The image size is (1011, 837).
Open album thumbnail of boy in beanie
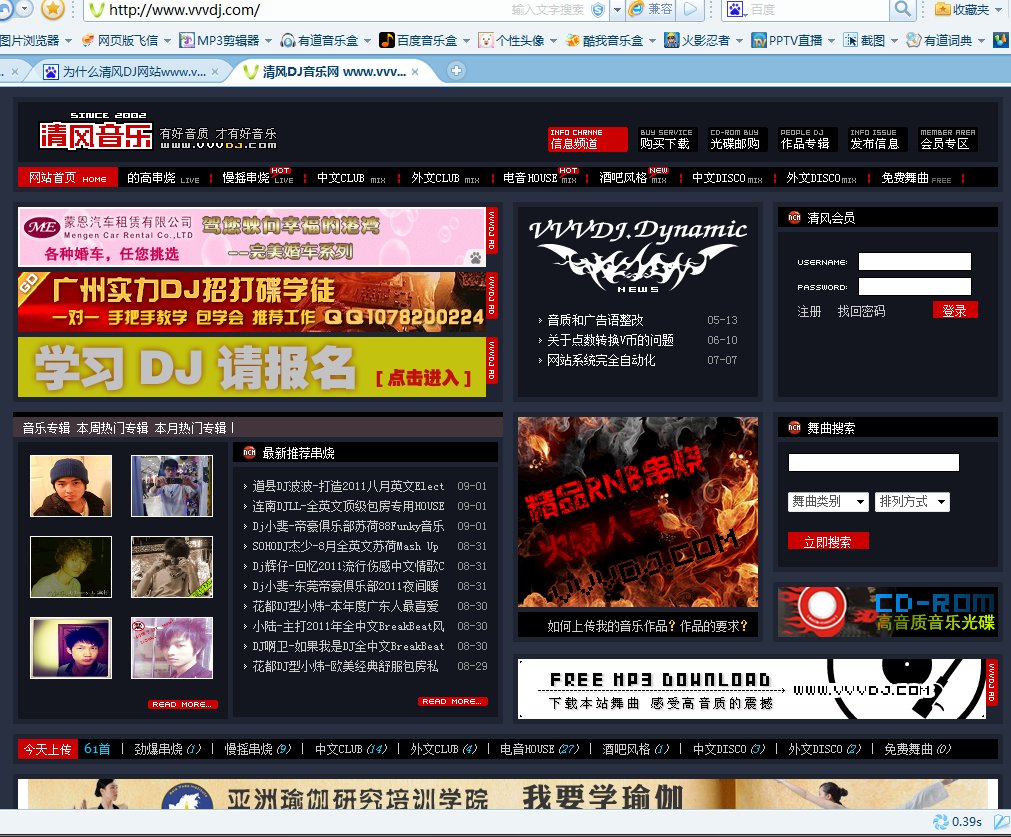click(71, 486)
